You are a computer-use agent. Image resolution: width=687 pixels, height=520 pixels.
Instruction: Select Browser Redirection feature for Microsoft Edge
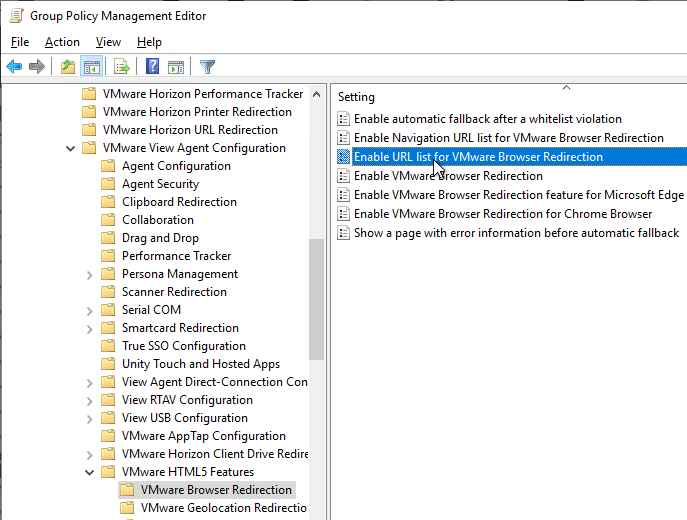click(x=519, y=195)
